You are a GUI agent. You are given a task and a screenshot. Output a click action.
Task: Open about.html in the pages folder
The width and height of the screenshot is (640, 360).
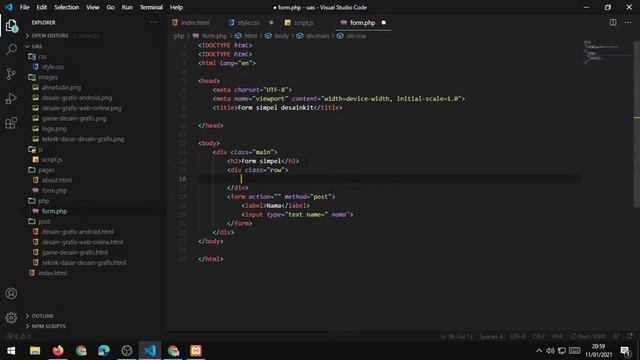point(56,180)
